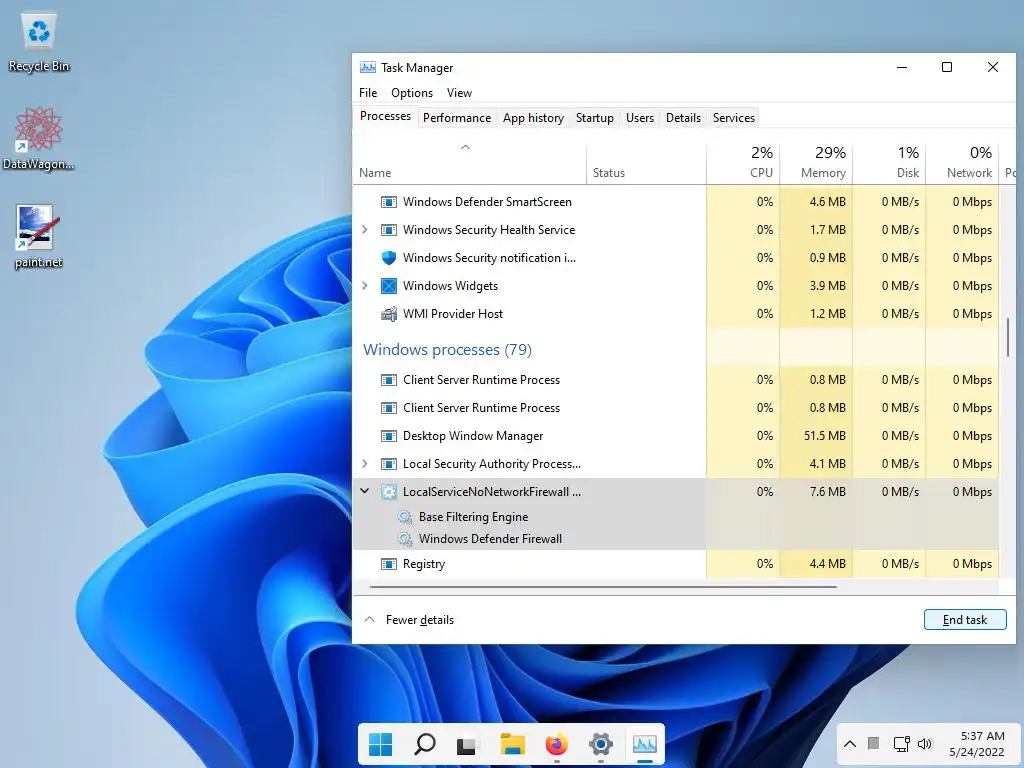The image size is (1024, 768).
Task: Collapse the LocalServiceNoNetworkFirewall group
Action: point(365,491)
